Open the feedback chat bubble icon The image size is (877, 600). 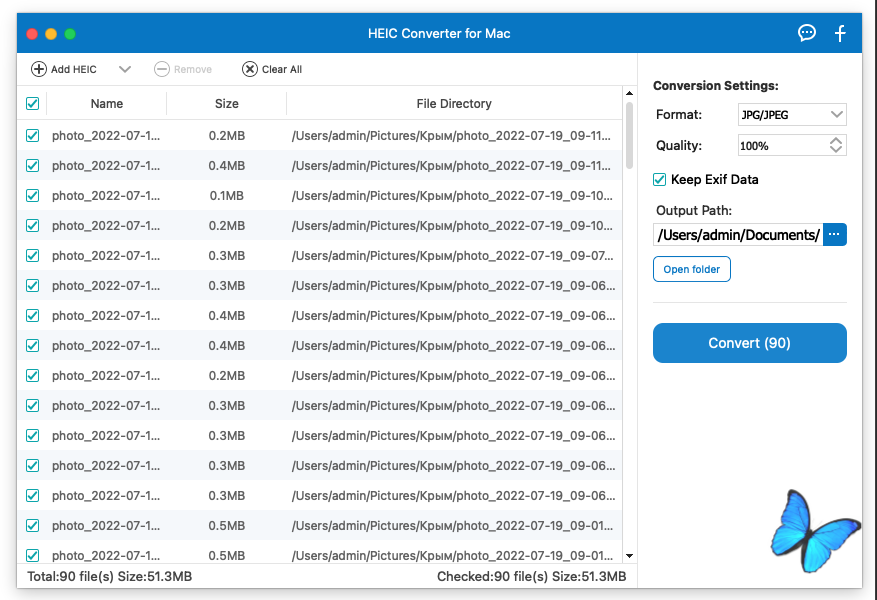point(807,33)
